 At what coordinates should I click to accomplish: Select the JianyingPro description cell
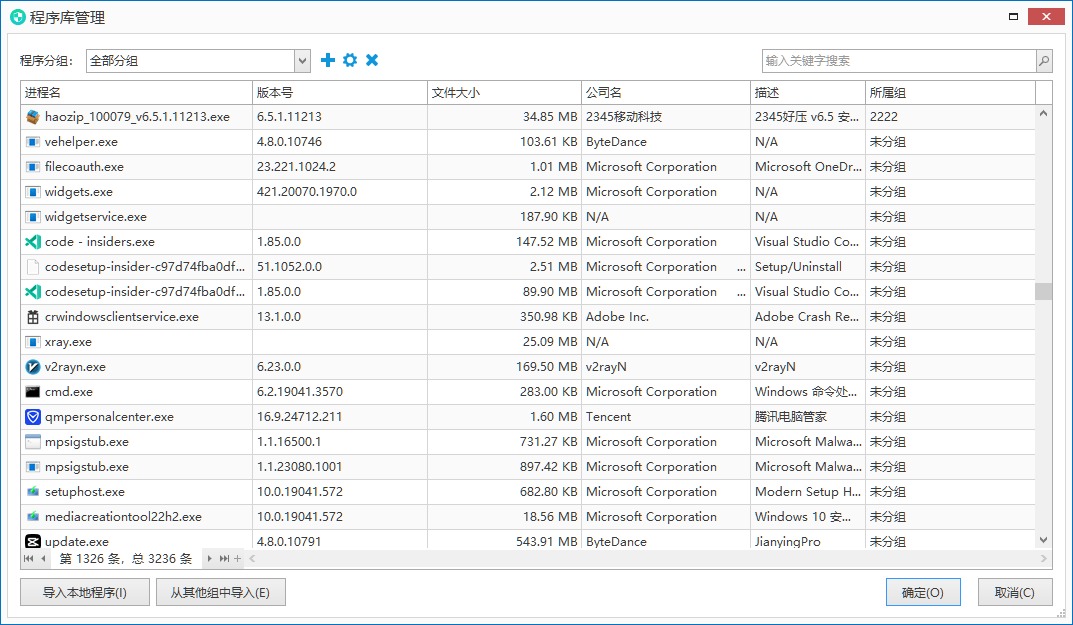click(x=807, y=541)
